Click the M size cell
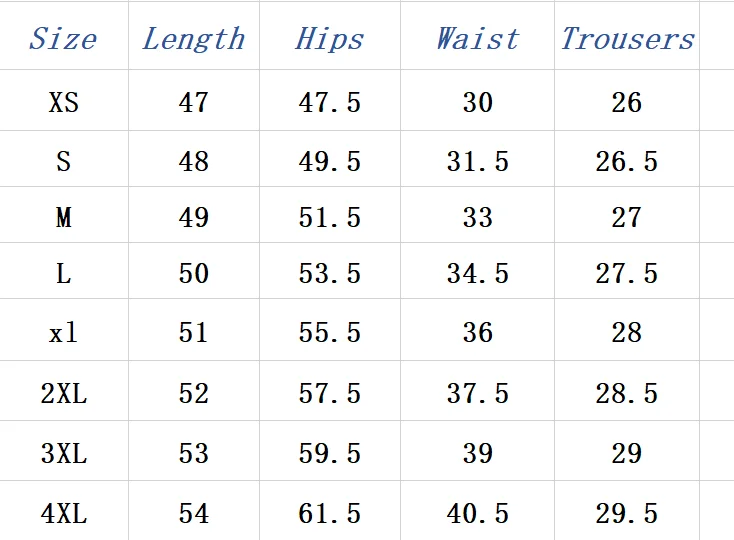Viewport: 734px width, 540px height. click(x=63, y=217)
